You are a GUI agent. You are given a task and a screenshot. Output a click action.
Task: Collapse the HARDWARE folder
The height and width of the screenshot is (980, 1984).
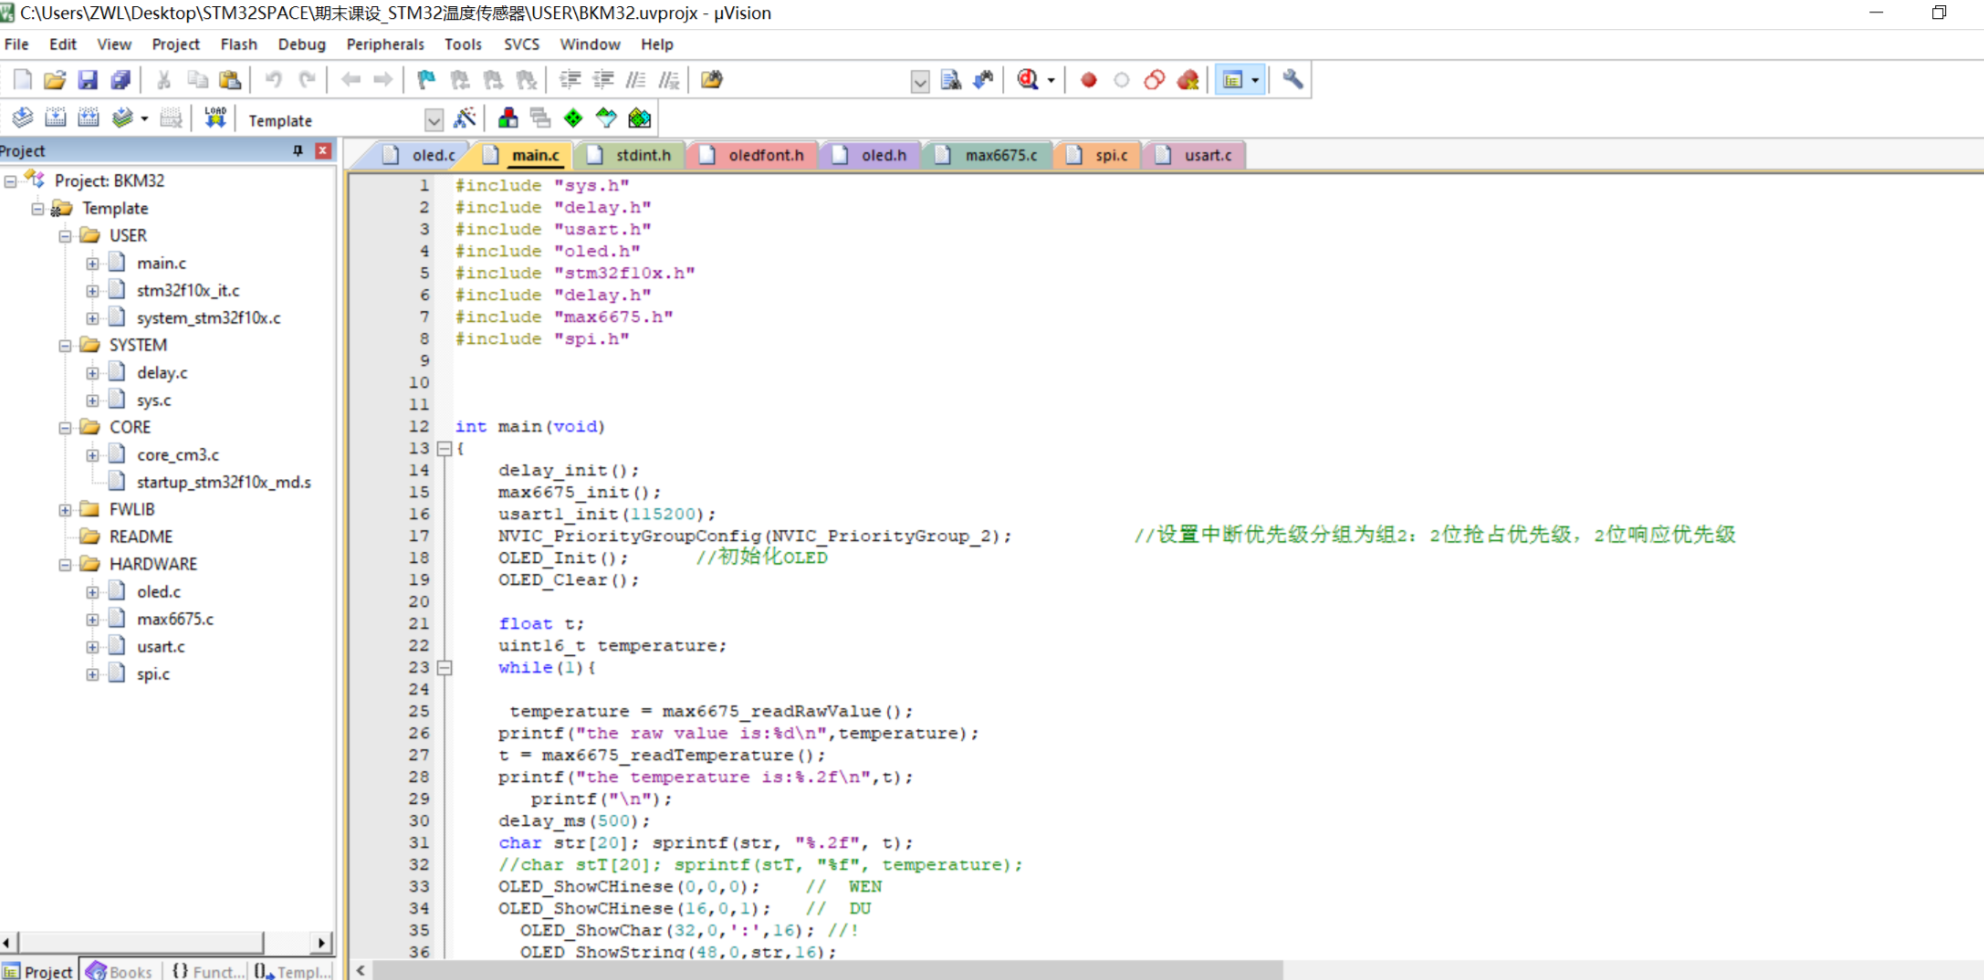point(65,564)
